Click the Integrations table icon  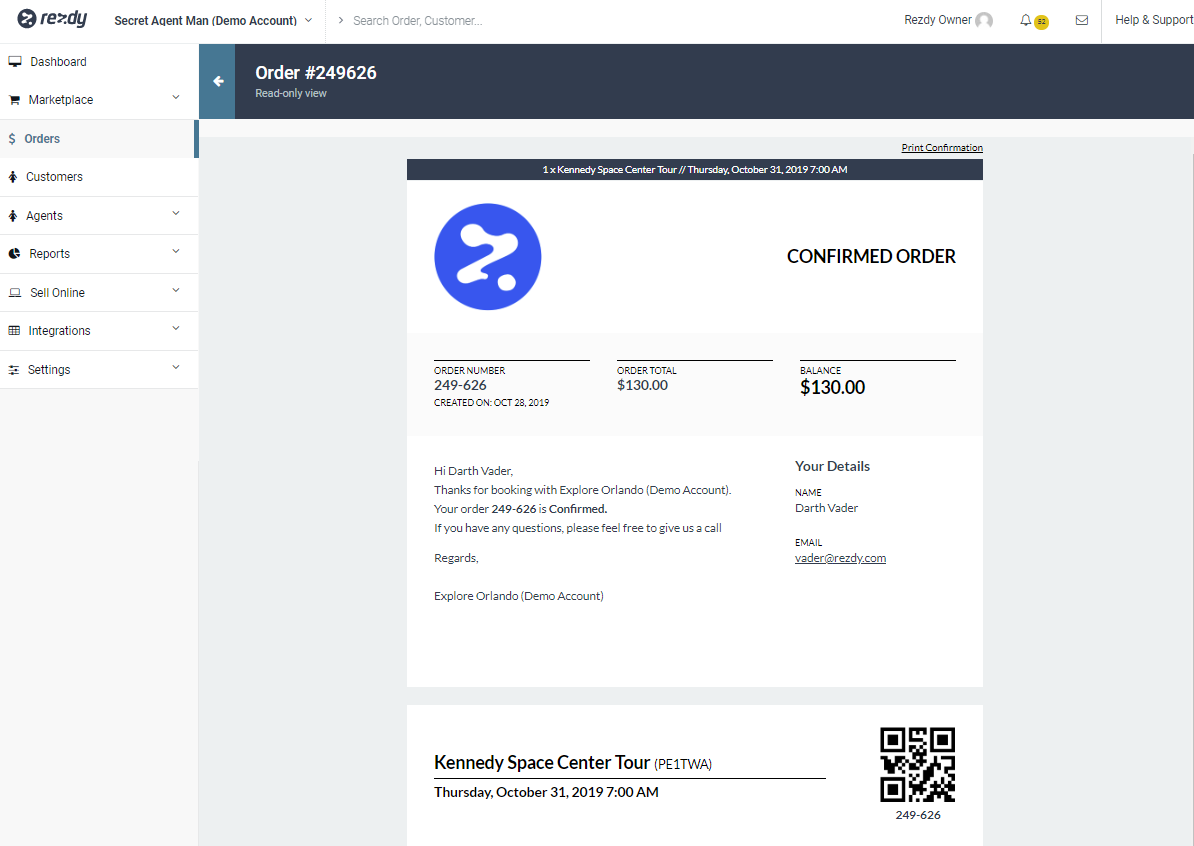tap(14, 330)
